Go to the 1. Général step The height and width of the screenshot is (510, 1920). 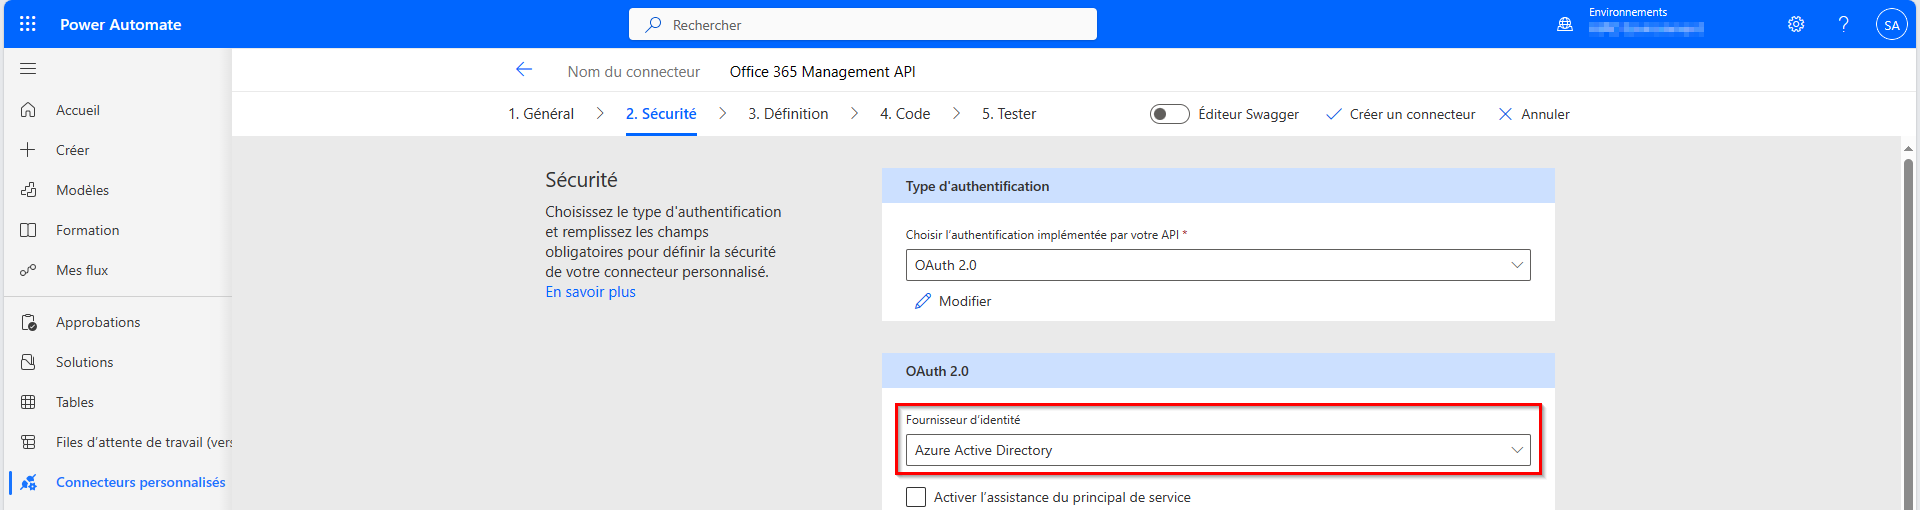click(x=541, y=114)
